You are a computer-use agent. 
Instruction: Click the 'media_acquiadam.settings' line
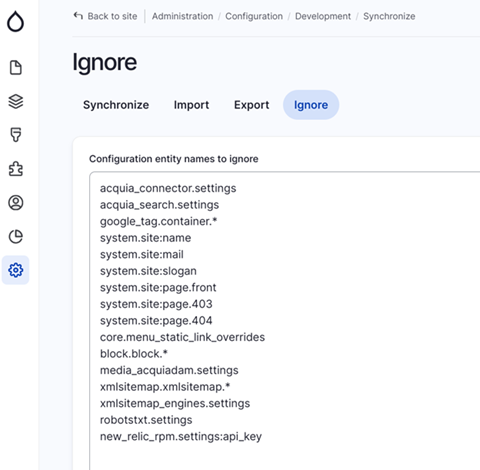pyautogui.click(x=169, y=370)
